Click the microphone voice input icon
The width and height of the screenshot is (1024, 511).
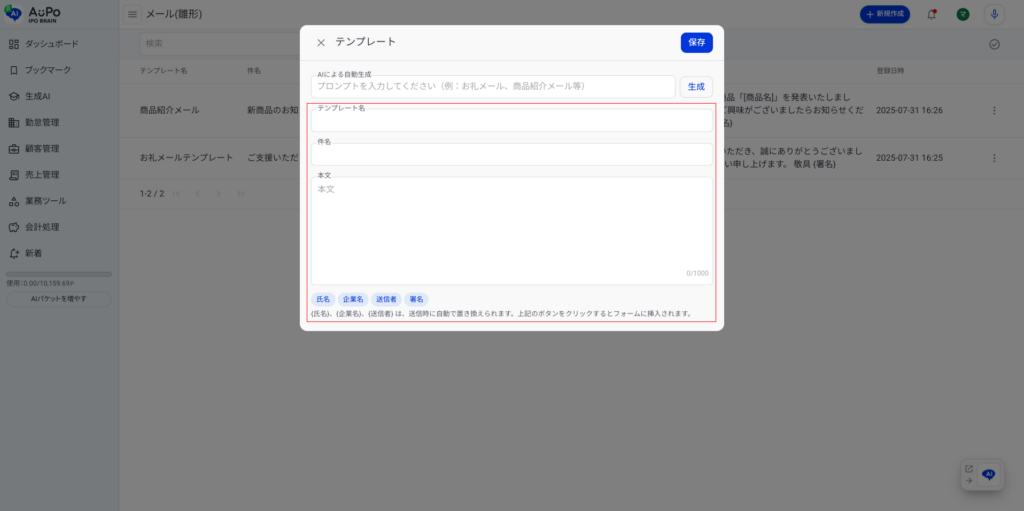tap(994, 14)
